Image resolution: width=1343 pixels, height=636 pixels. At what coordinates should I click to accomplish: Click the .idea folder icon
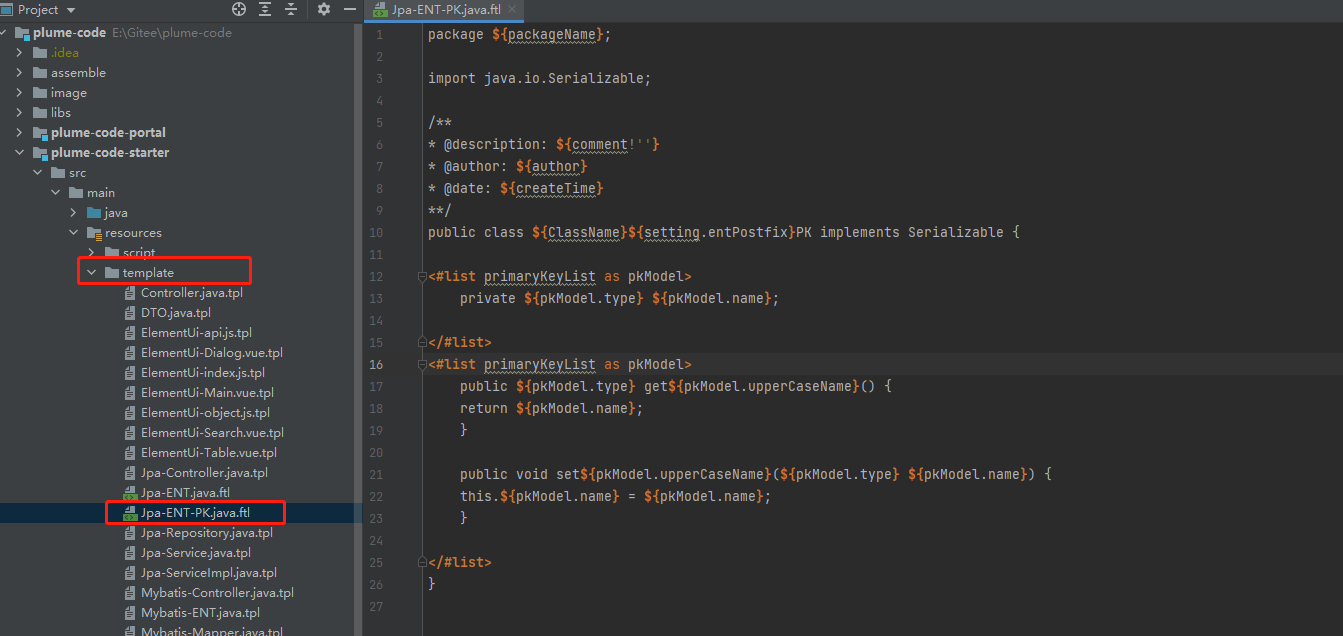point(40,53)
